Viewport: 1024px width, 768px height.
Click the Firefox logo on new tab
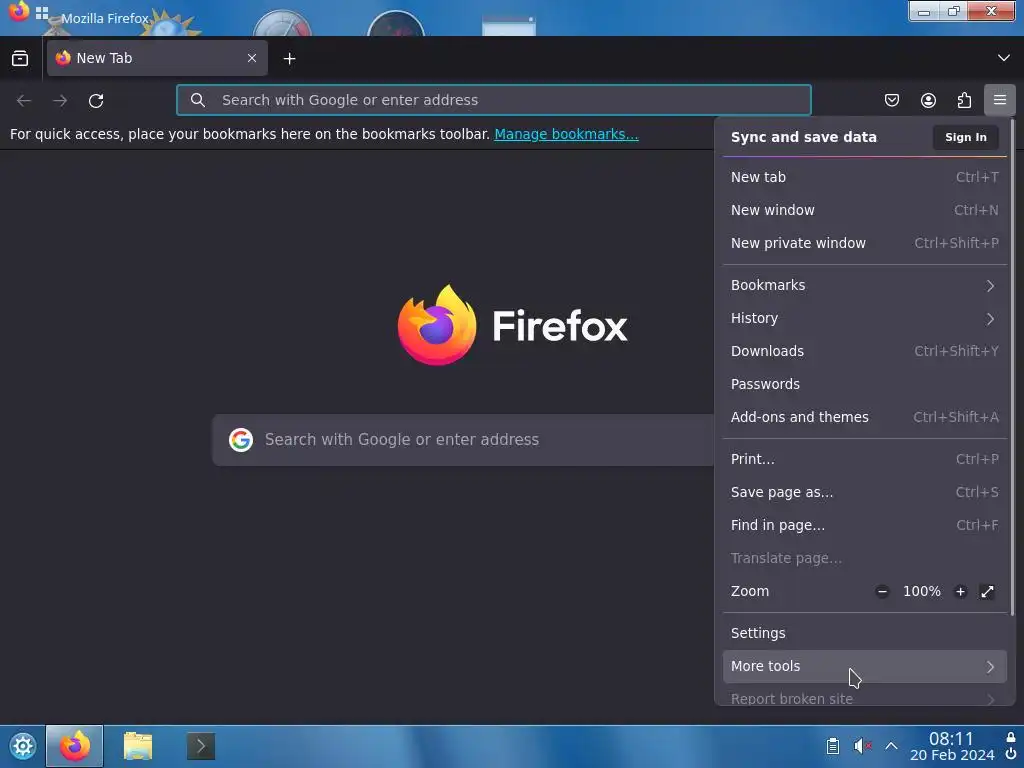(513, 325)
